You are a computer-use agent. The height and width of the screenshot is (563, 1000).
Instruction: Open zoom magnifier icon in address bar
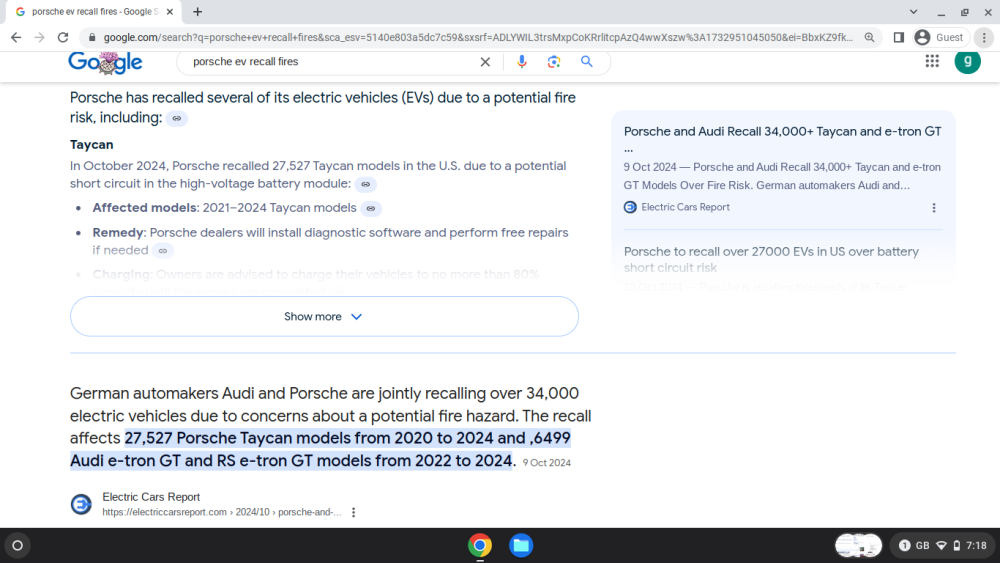869,38
